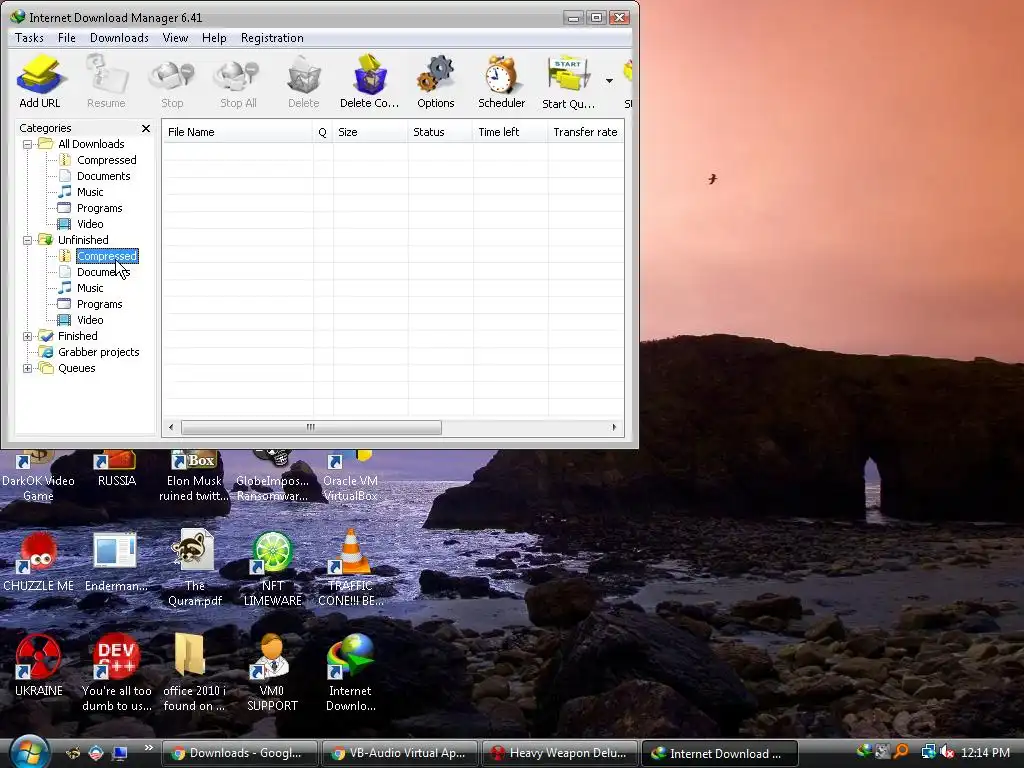This screenshot has height=768, width=1024.
Task: Switch to VB-Audio Virtual taskbar button
Action: pos(400,753)
